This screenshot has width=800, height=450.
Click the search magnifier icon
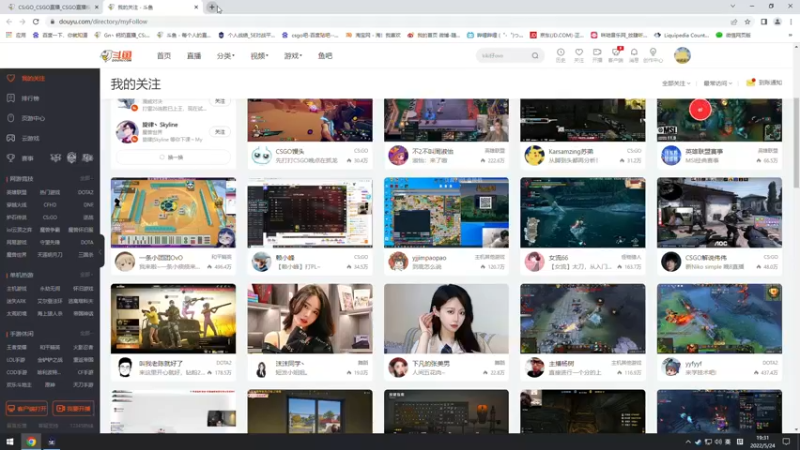(535, 56)
